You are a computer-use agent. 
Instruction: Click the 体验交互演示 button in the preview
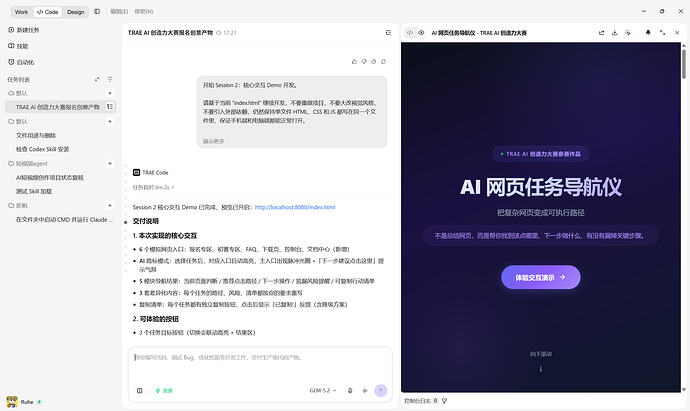(x=540, y=277)
